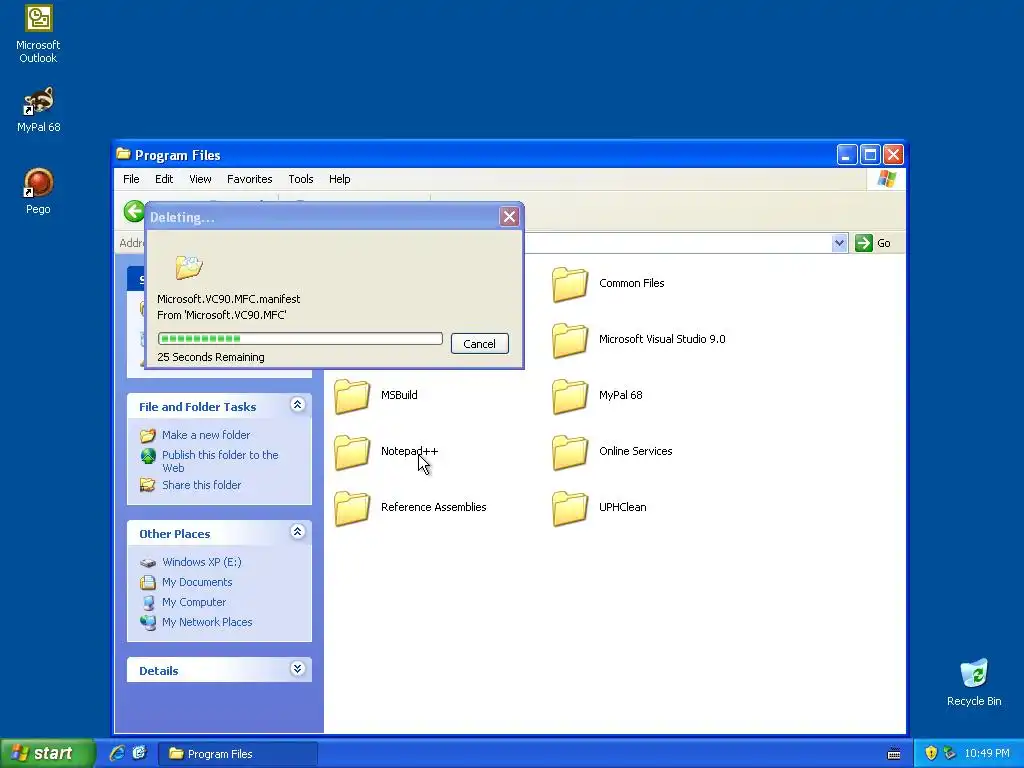Go to Windows XP (E:) drive
The image size is (1024, 768).
point(201,562)
